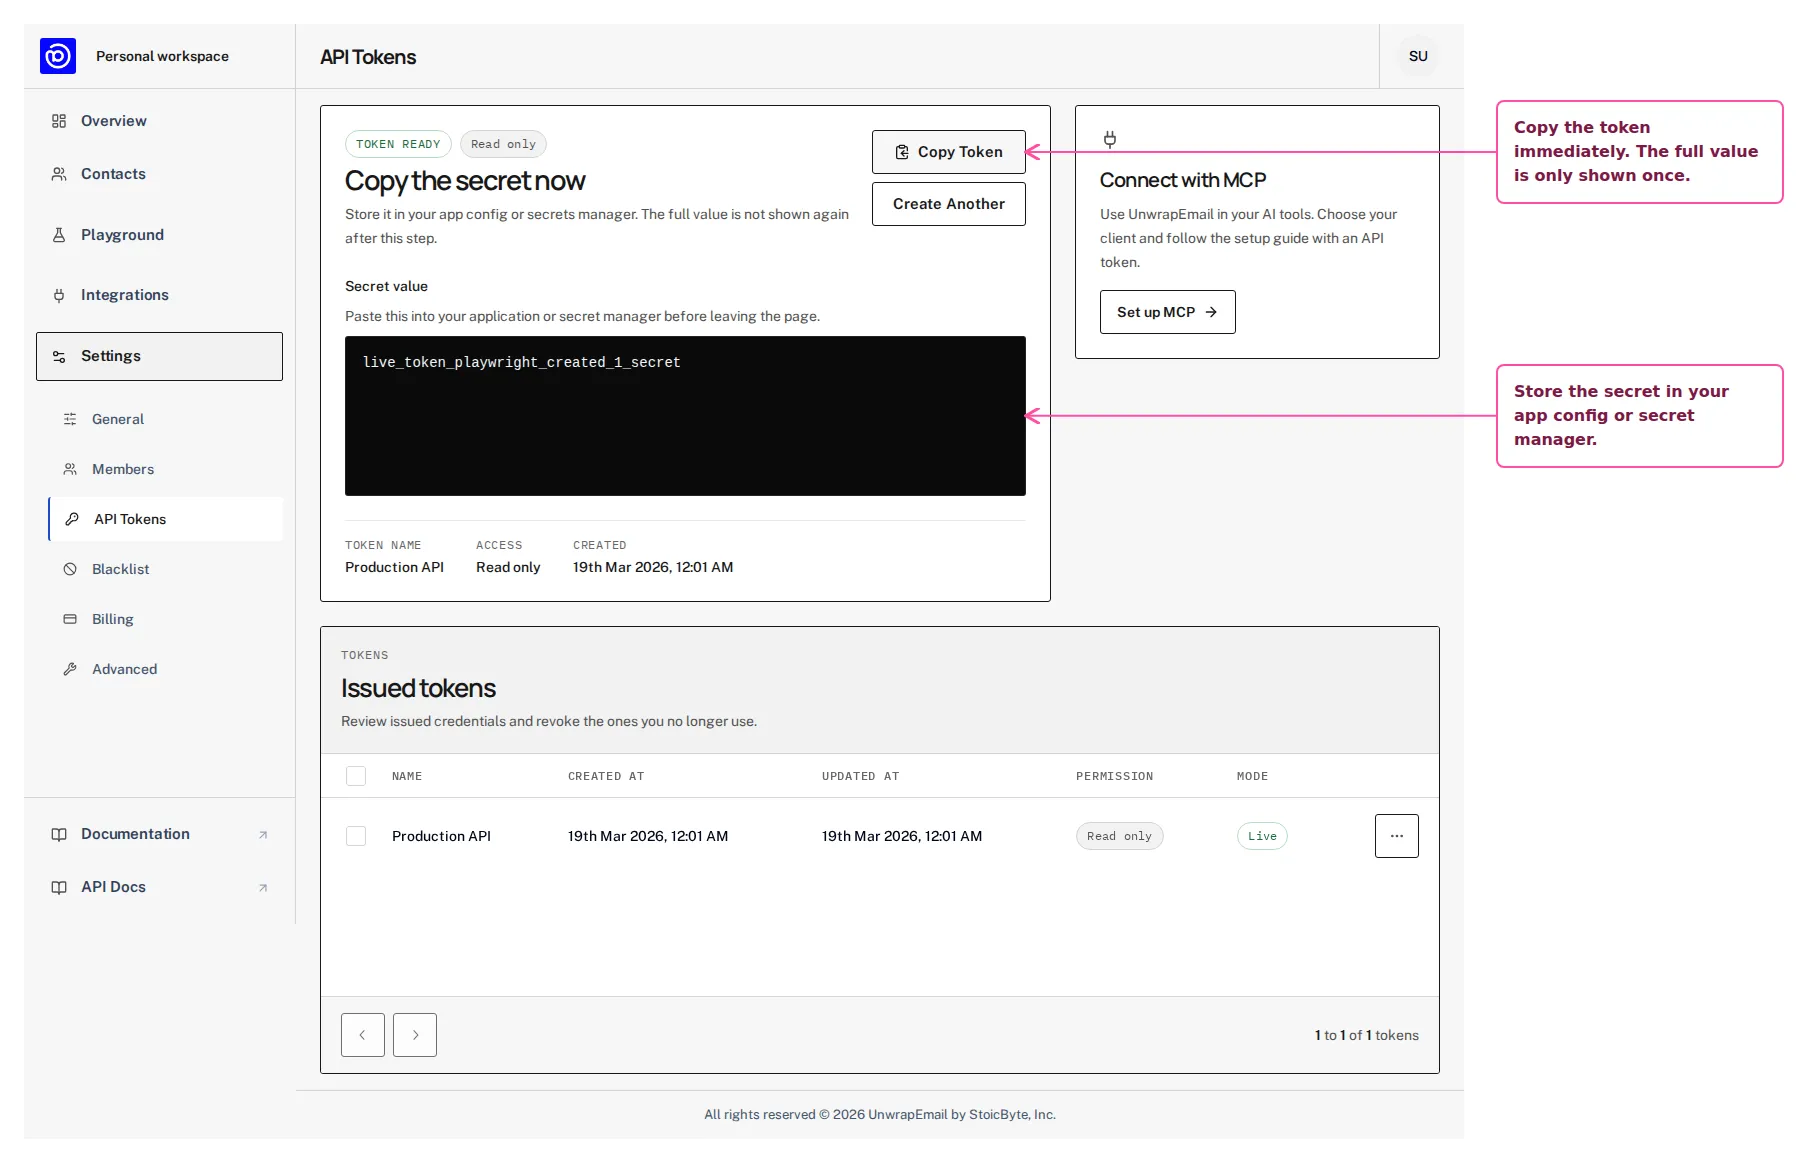Open Integrations from the sidebar
The height and width of the screenshot is (1163, 1808).
click(159, 295)
